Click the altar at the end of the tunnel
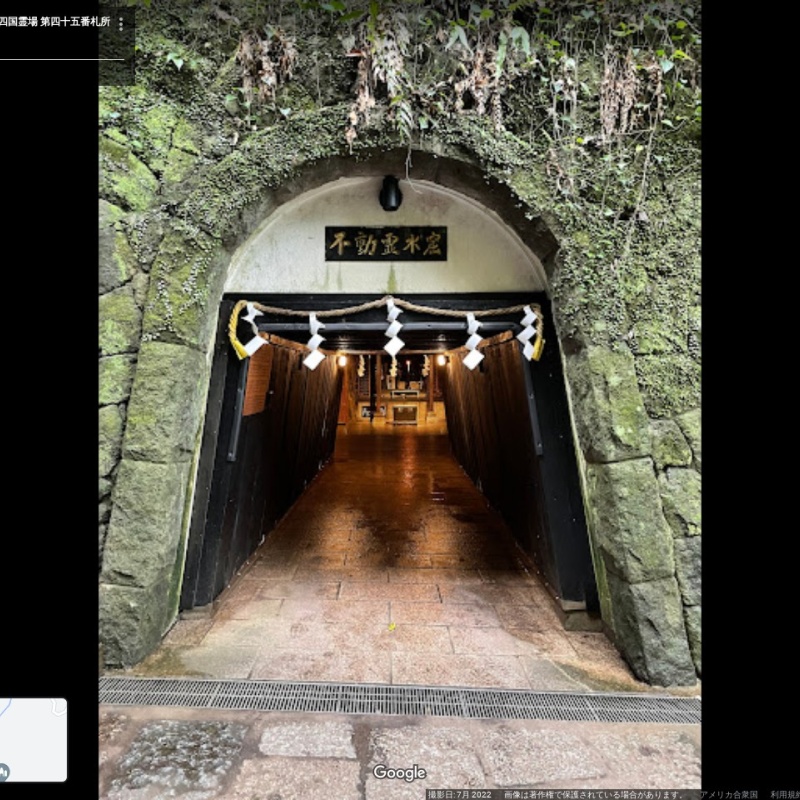Screen dimensions: 800x800 pyautogui.click(x=404, y=408)
